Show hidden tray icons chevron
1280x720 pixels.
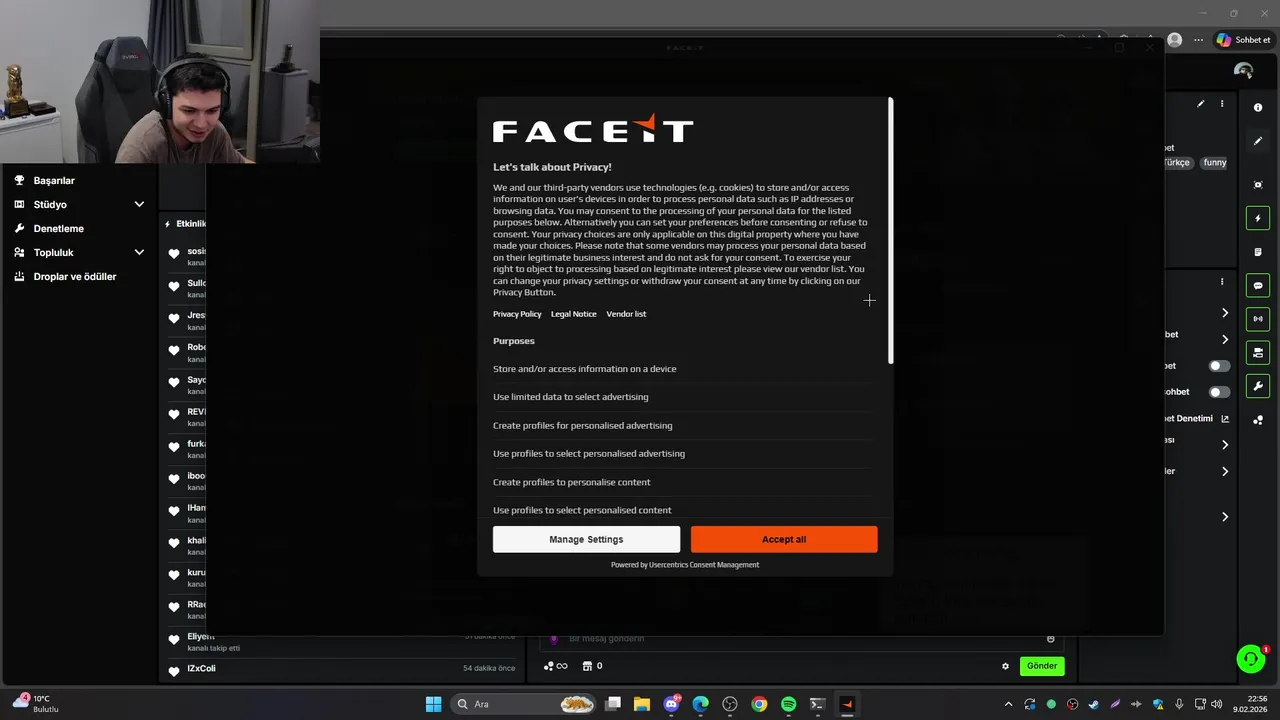[x=1008, y=704]
